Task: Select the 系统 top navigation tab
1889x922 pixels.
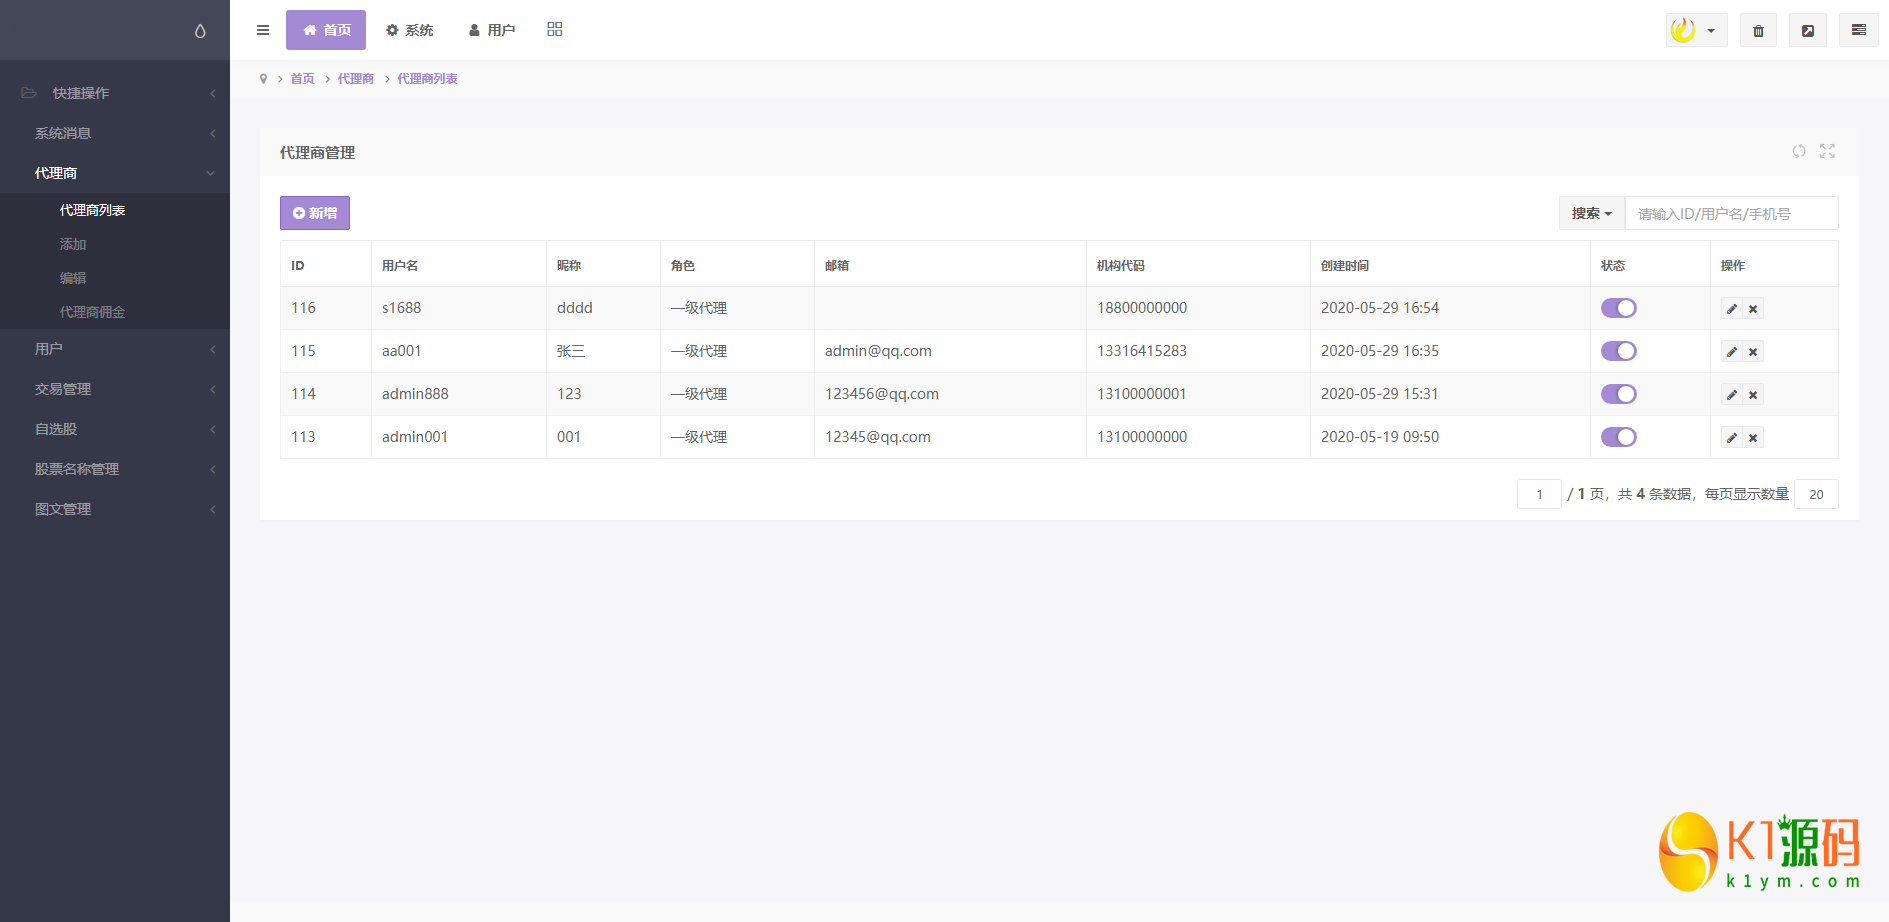Action: (x=410, y=30)
